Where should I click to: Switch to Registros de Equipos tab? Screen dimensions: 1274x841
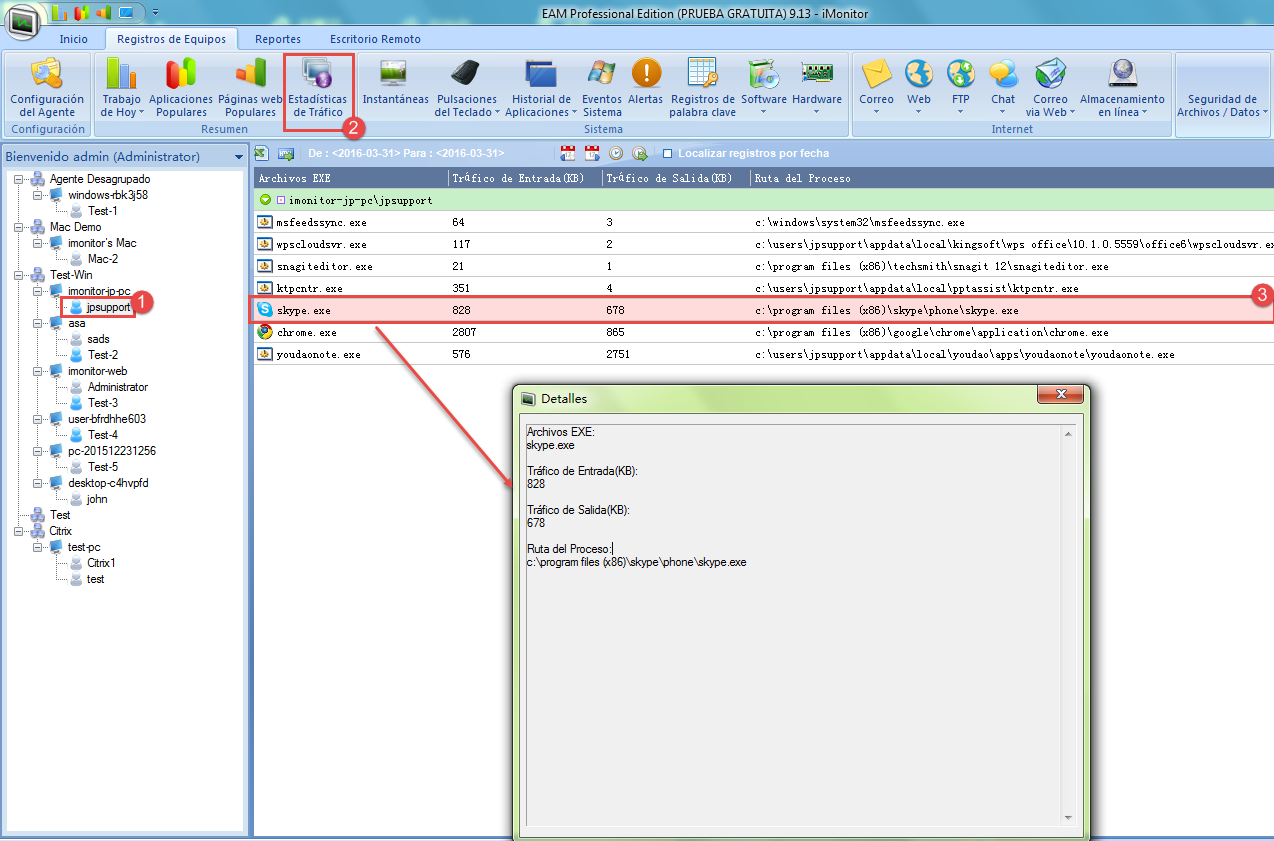(171, 39)
